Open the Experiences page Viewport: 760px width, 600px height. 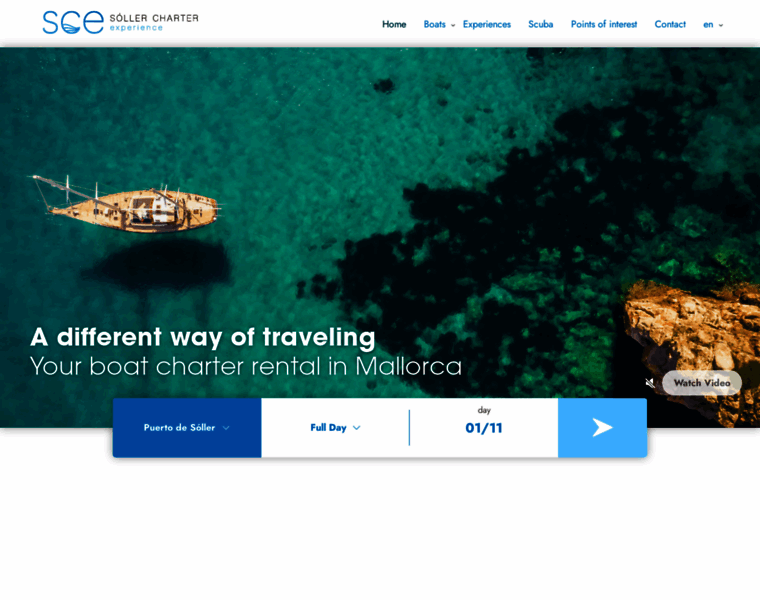pos(487,24)
